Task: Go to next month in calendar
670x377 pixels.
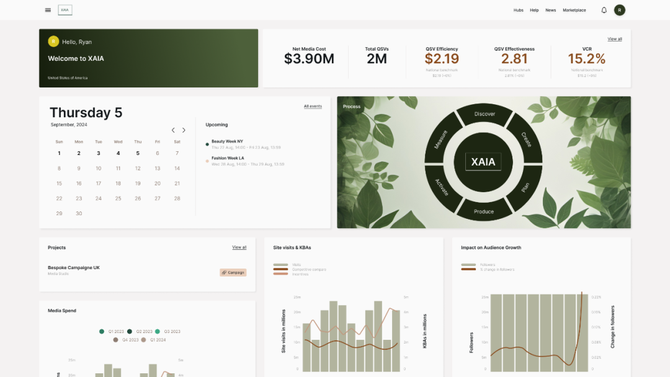Action: click(x=184, y=130)
